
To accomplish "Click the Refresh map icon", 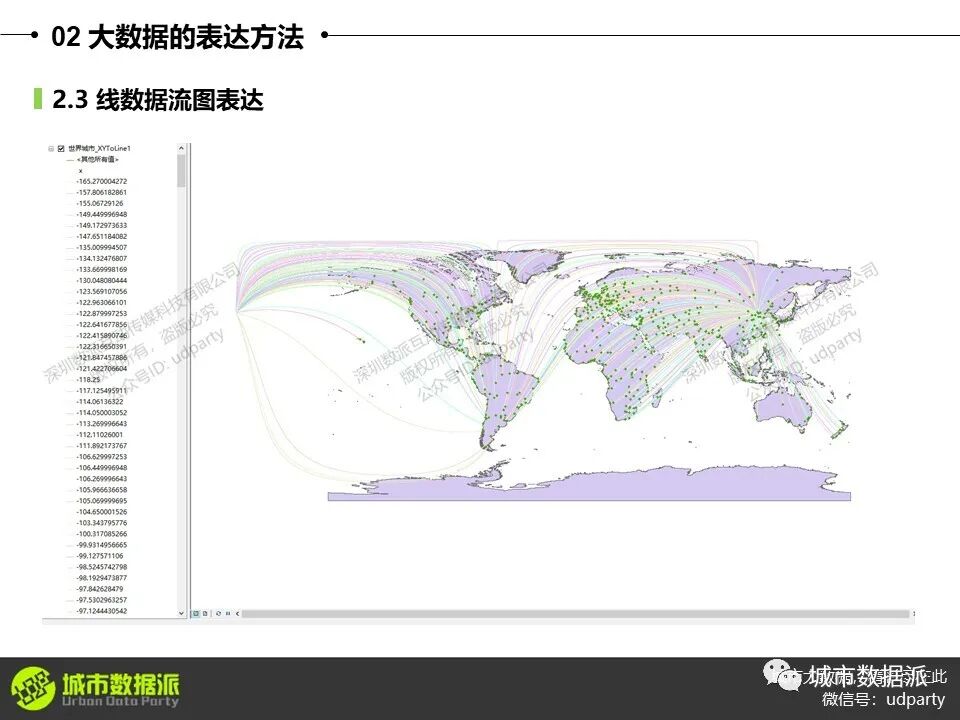I will [x=218, y=613].
